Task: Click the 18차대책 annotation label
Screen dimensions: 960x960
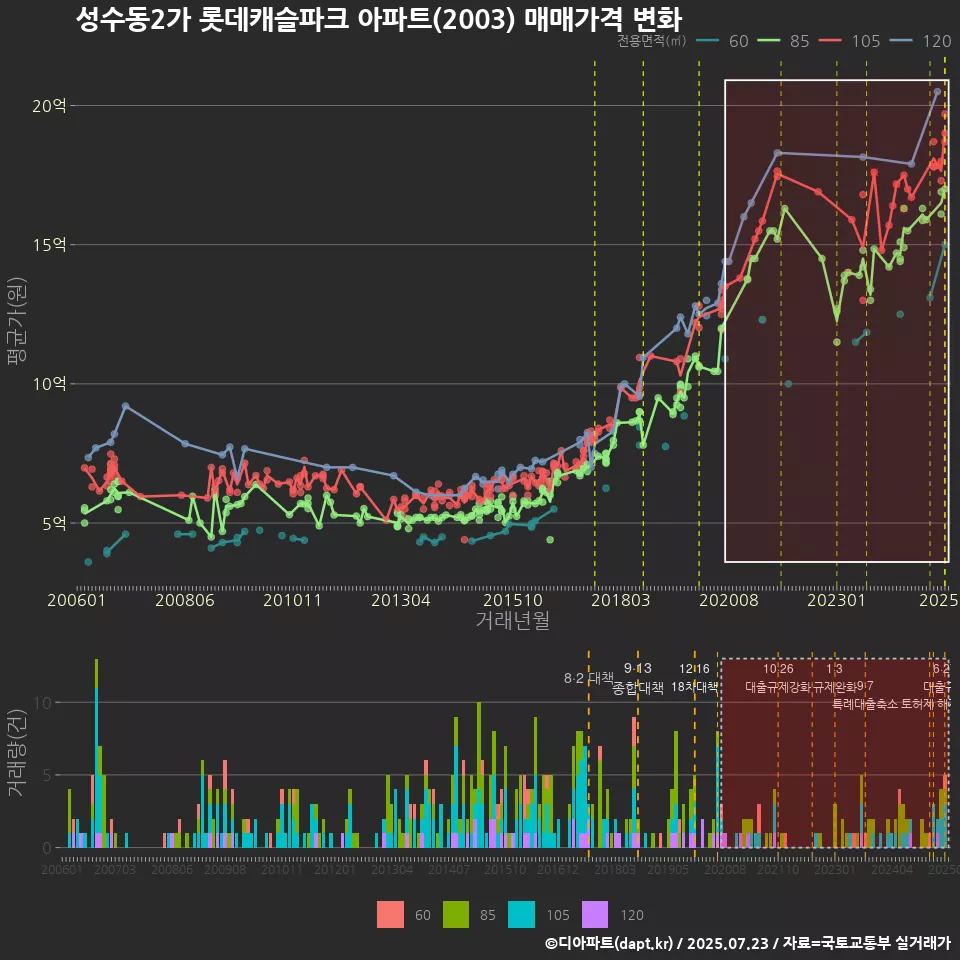Action: click(x=694, y=686)
